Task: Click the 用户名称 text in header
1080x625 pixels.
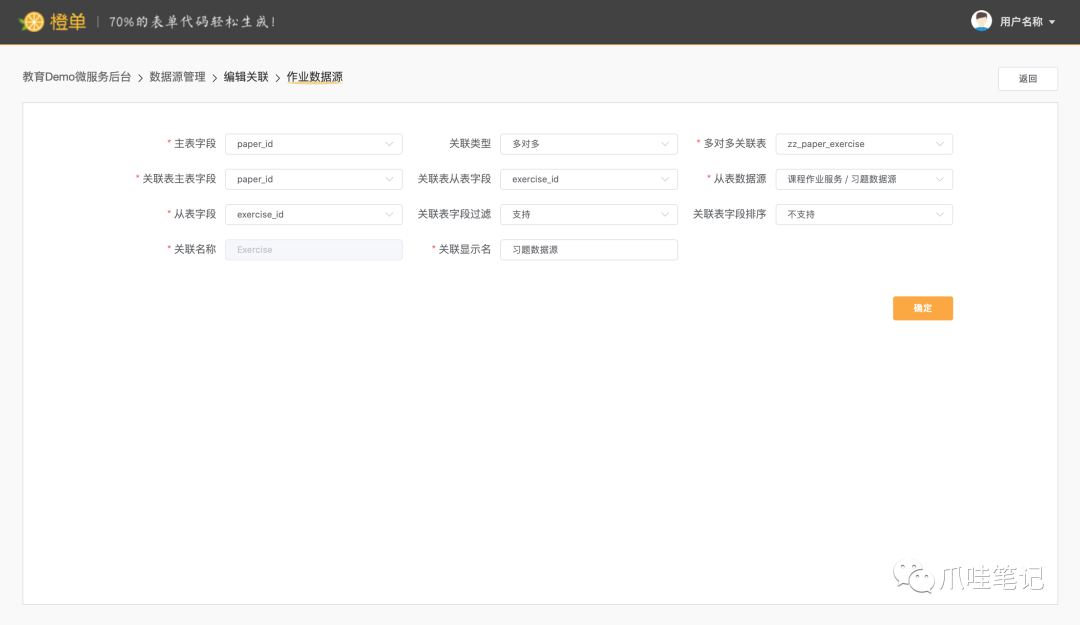Action: [x=1021, y=22]
